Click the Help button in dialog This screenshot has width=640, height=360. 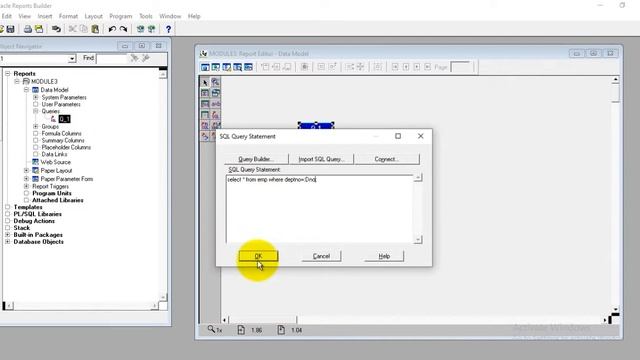384,256
